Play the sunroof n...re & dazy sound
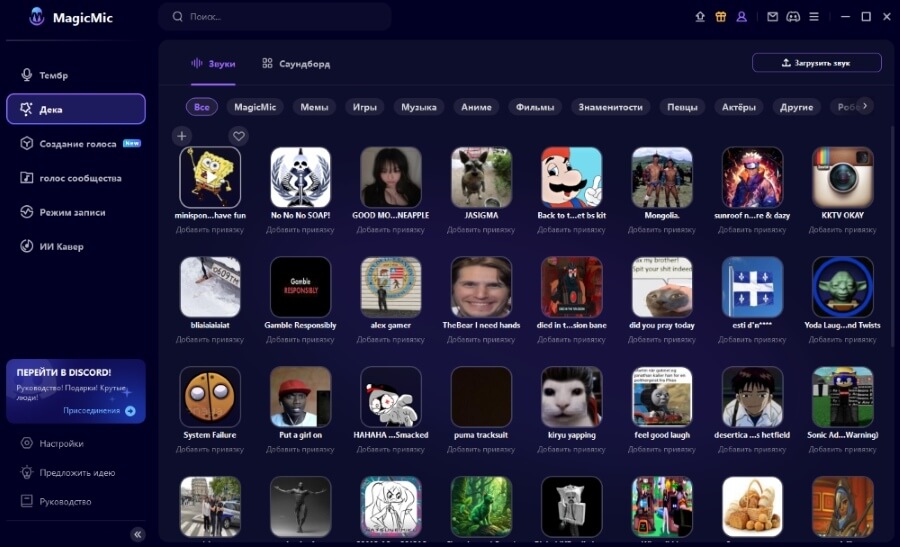The image size is (900, 547). tap(752, 177)
